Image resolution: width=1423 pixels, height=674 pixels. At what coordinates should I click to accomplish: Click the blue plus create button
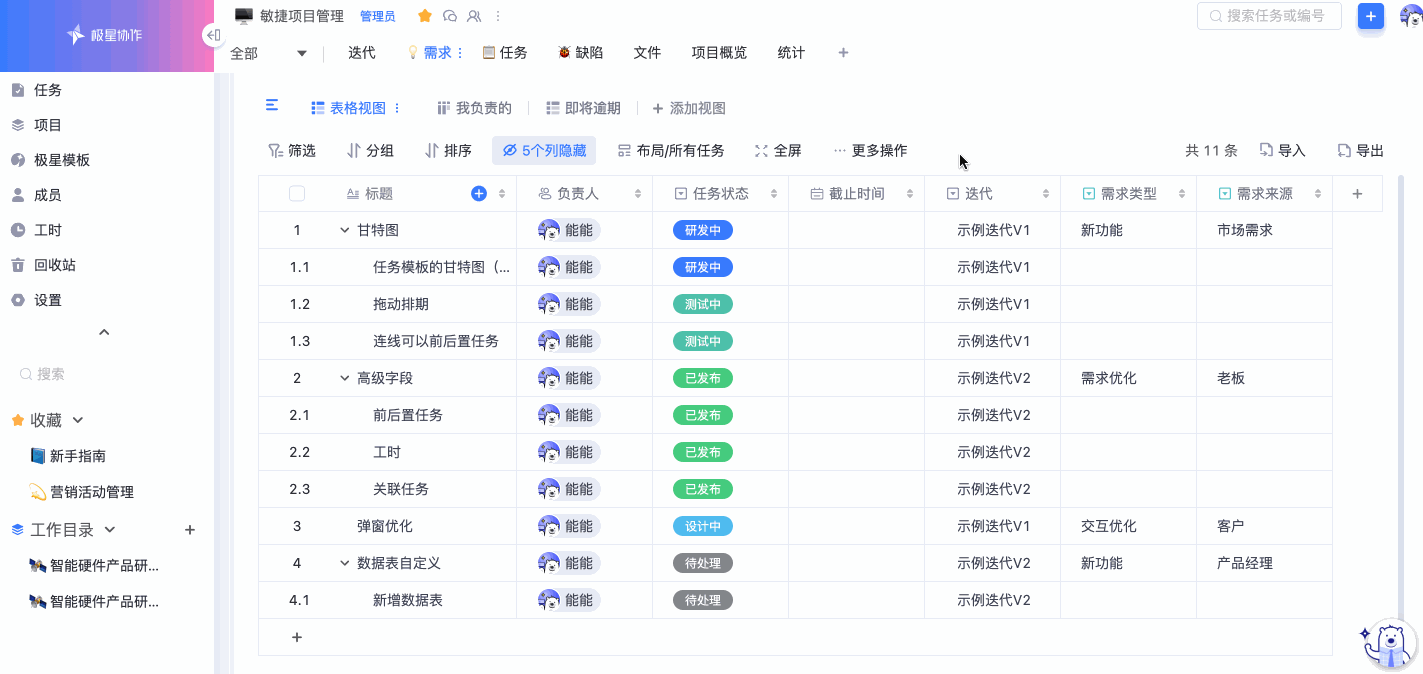click(x=1371, y=16)
